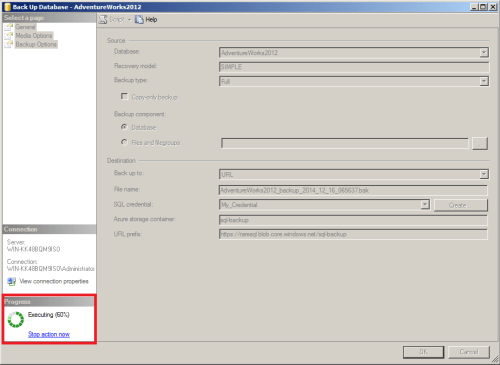Click the Backup Options page icon

[9, 44]
